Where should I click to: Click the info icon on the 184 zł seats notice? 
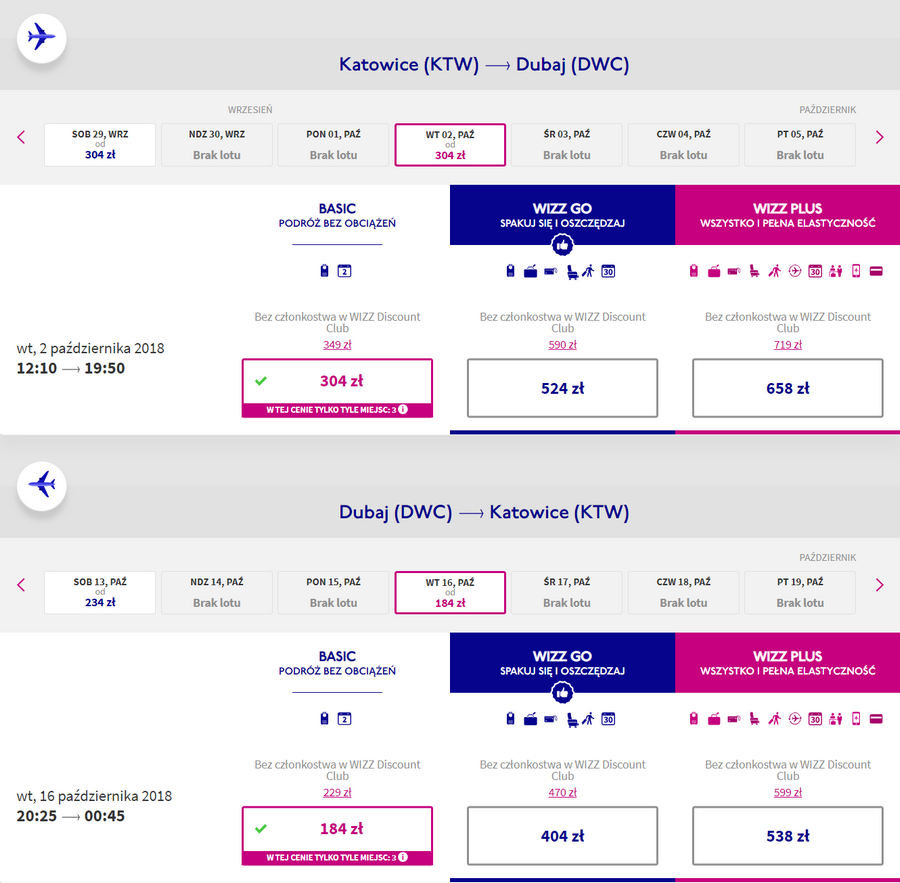click(404, 857)
